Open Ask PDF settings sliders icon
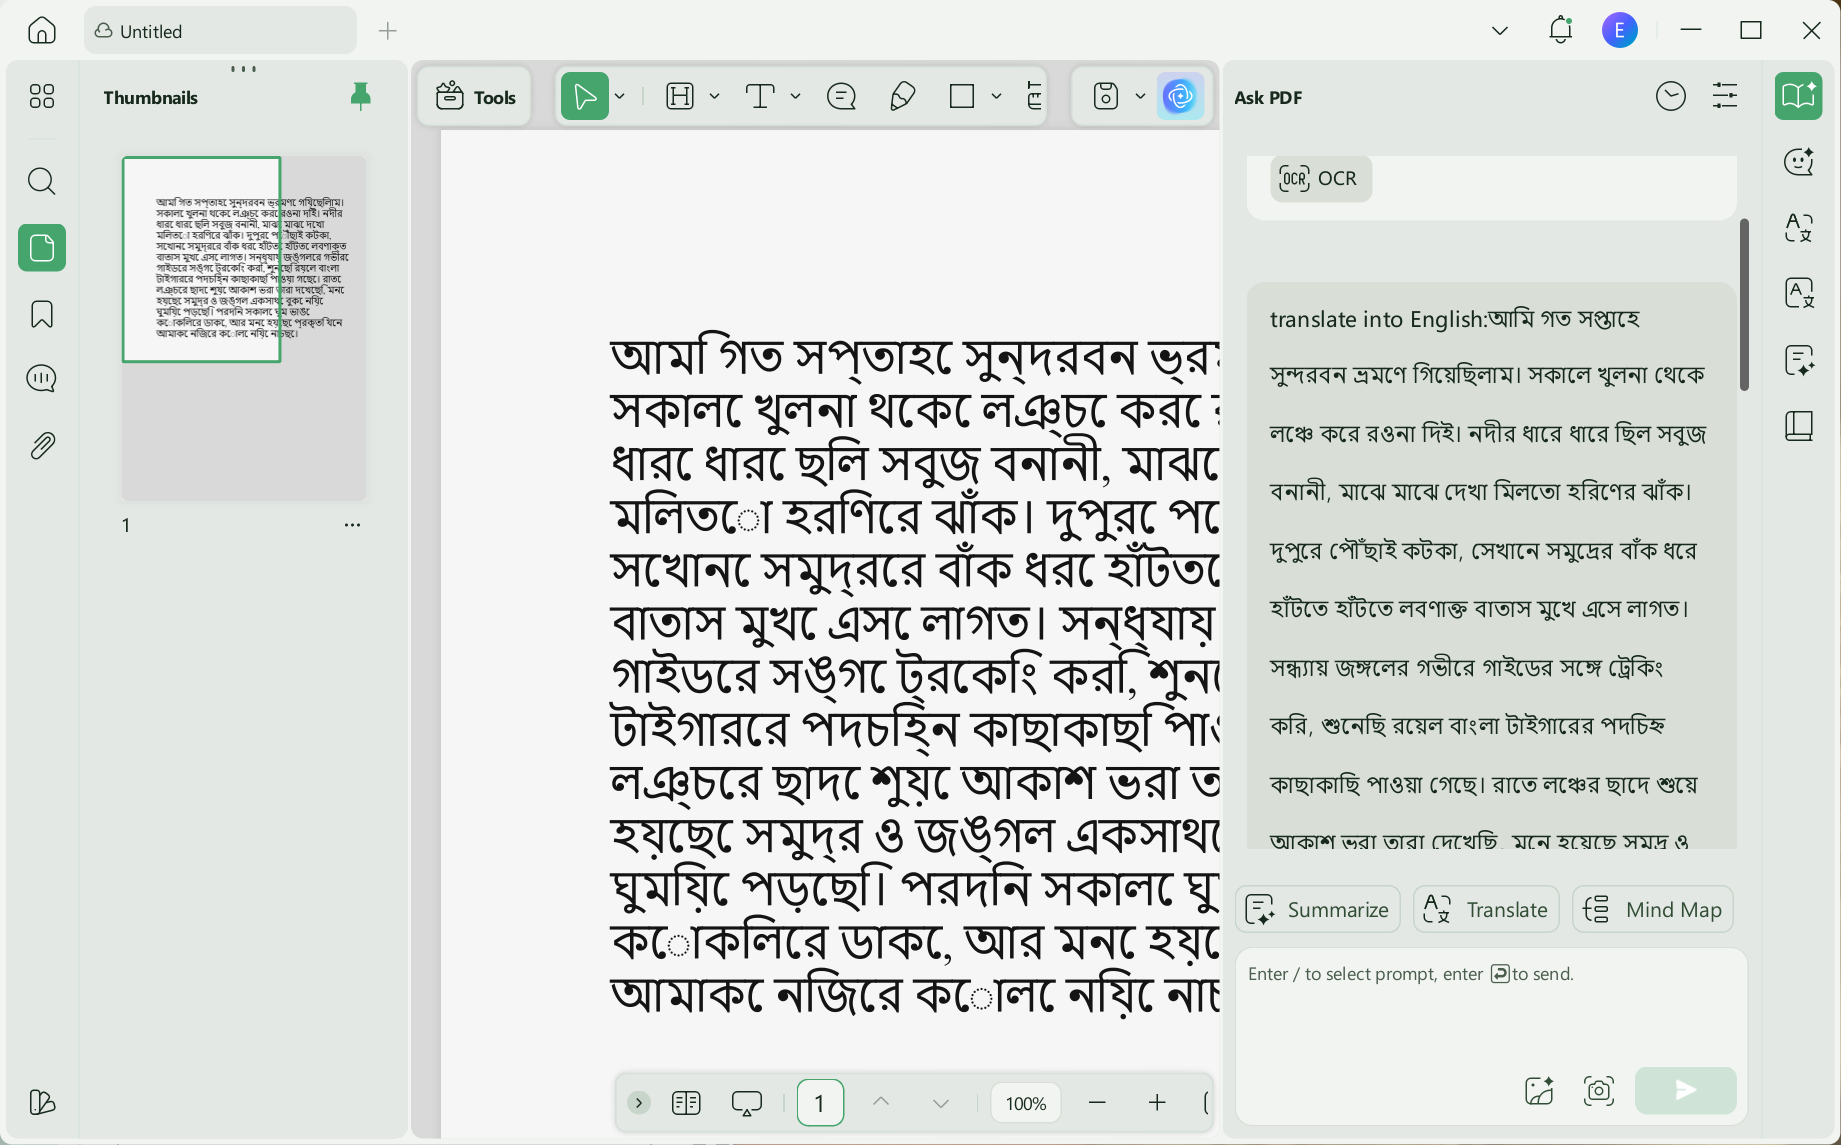 1725,96
